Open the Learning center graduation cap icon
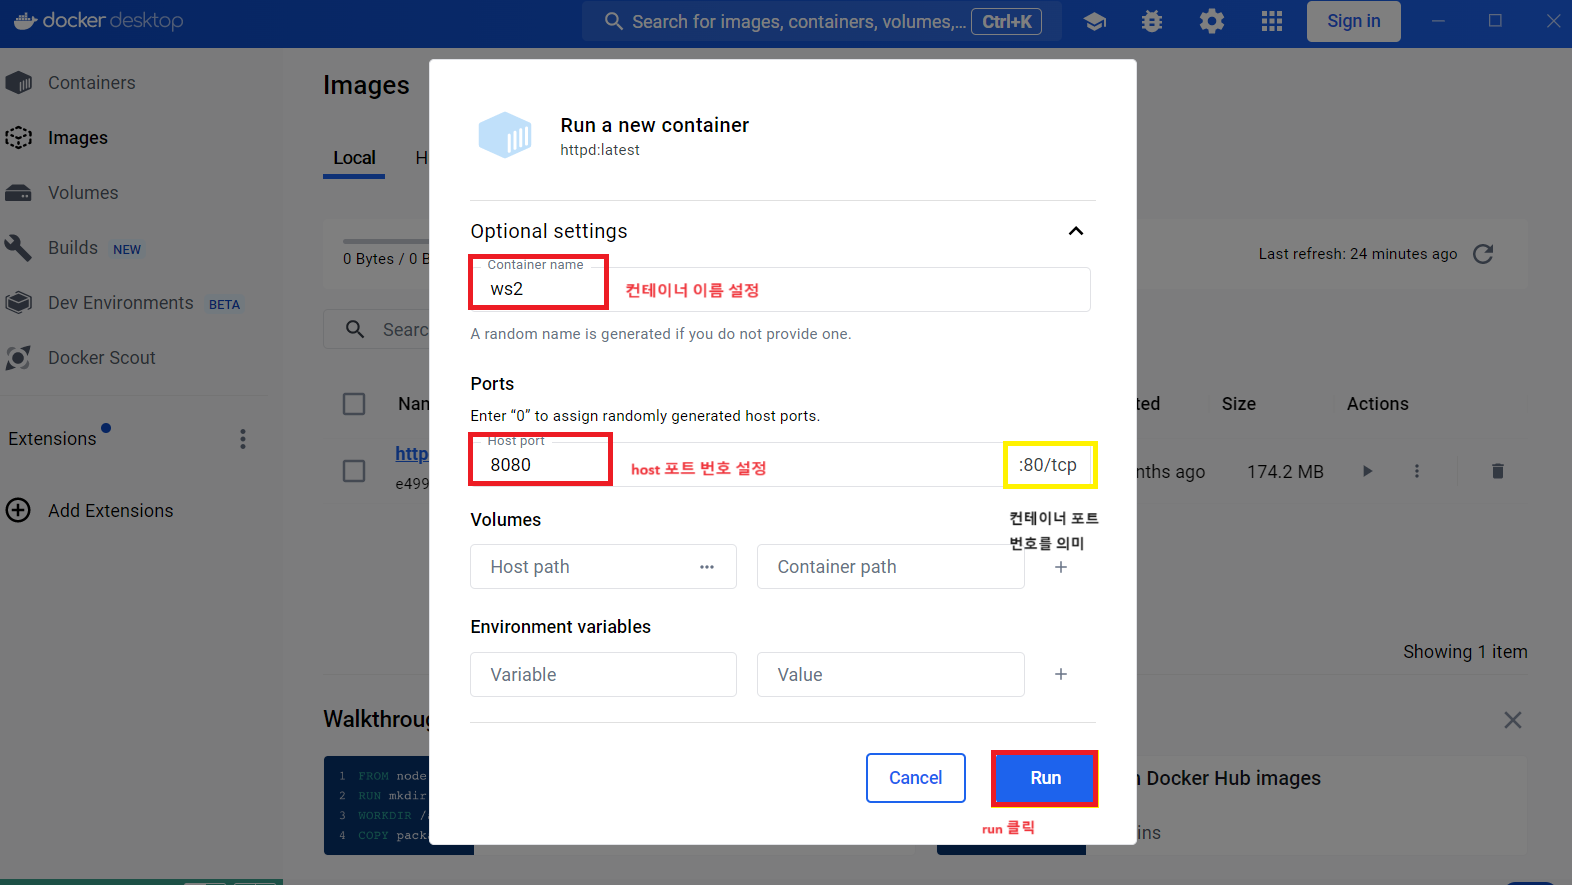 click(x=1095, y=21)
